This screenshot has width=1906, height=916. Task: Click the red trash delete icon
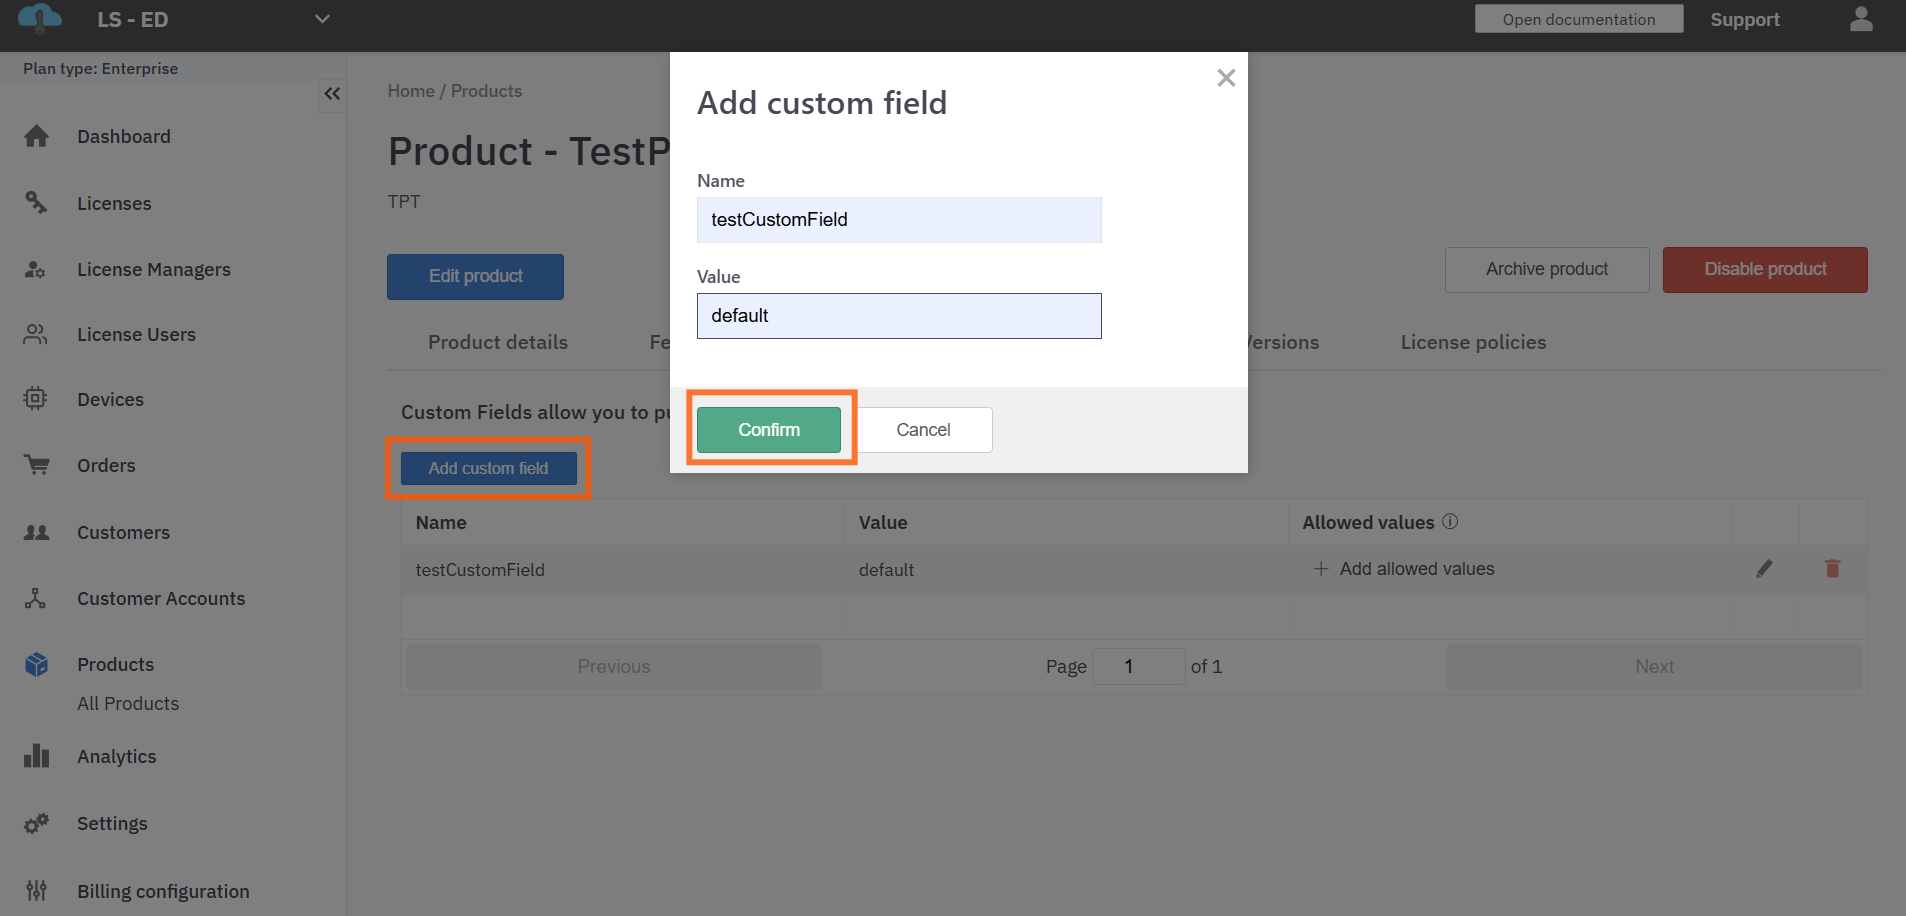point(1832,569)
